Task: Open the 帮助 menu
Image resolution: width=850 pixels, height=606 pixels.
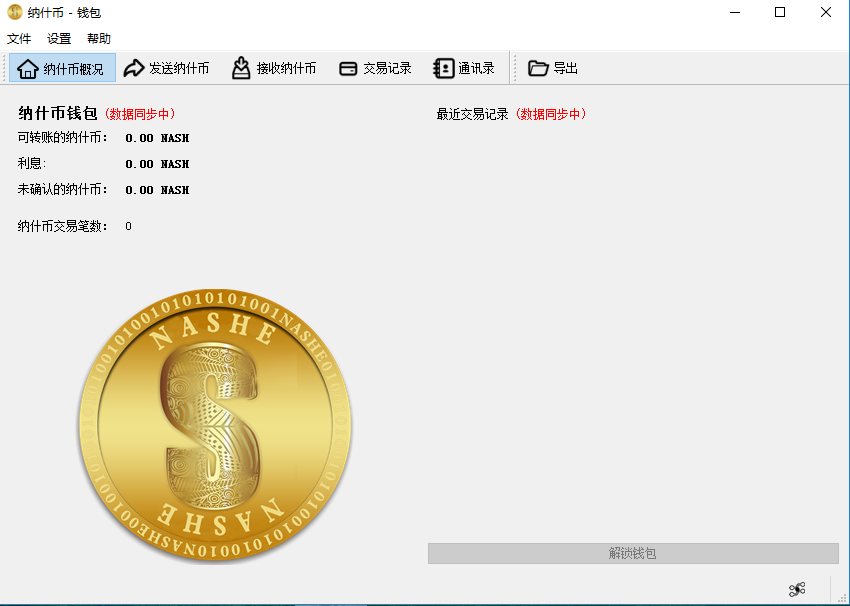Action: coord(99,38)
